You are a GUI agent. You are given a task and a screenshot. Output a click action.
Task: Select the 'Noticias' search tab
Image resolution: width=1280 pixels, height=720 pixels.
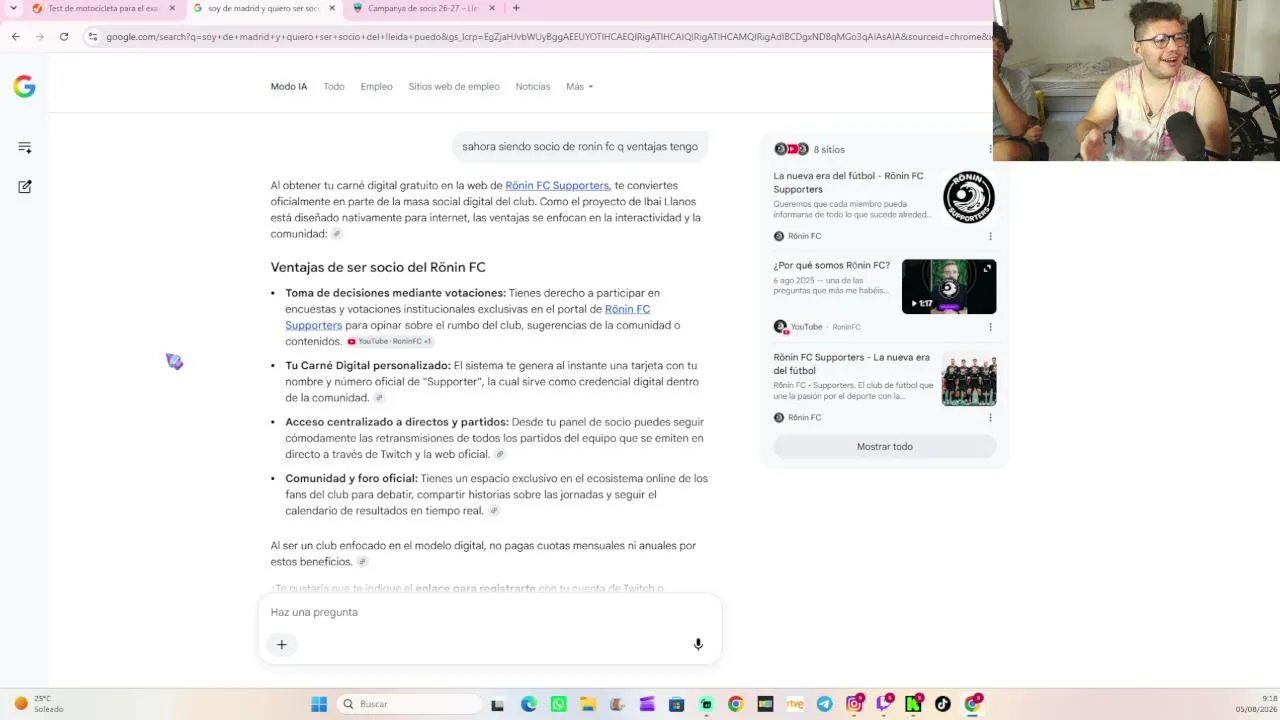533,87
